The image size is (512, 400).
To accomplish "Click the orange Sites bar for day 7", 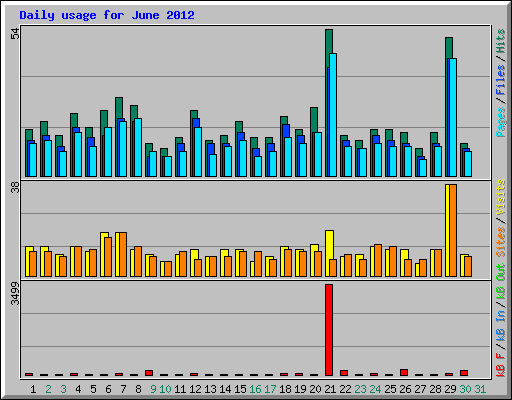I will (123, 255).
